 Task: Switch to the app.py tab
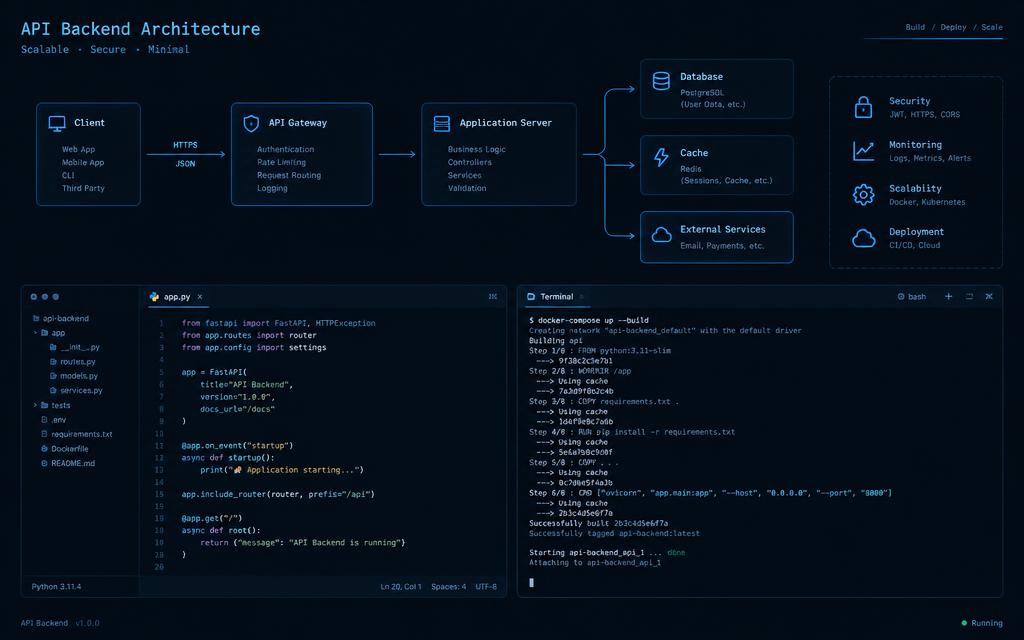[x=176, y=296]
